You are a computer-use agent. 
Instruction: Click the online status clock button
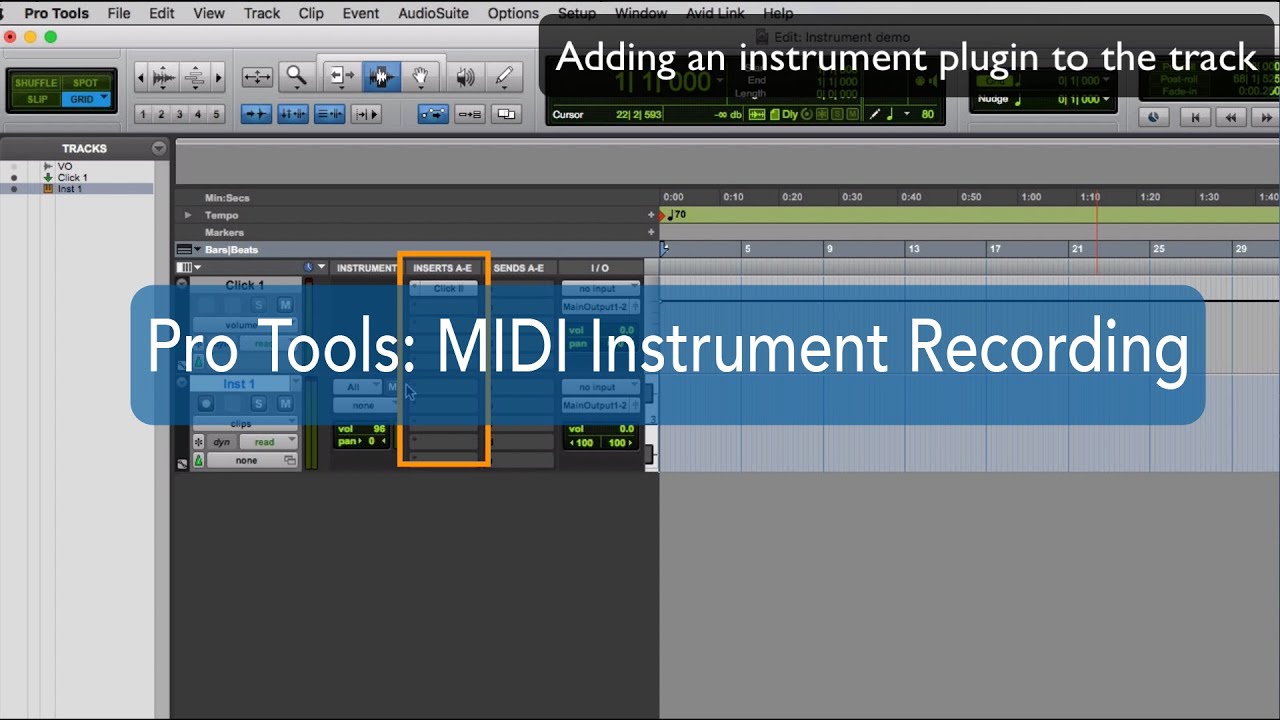1153,117
